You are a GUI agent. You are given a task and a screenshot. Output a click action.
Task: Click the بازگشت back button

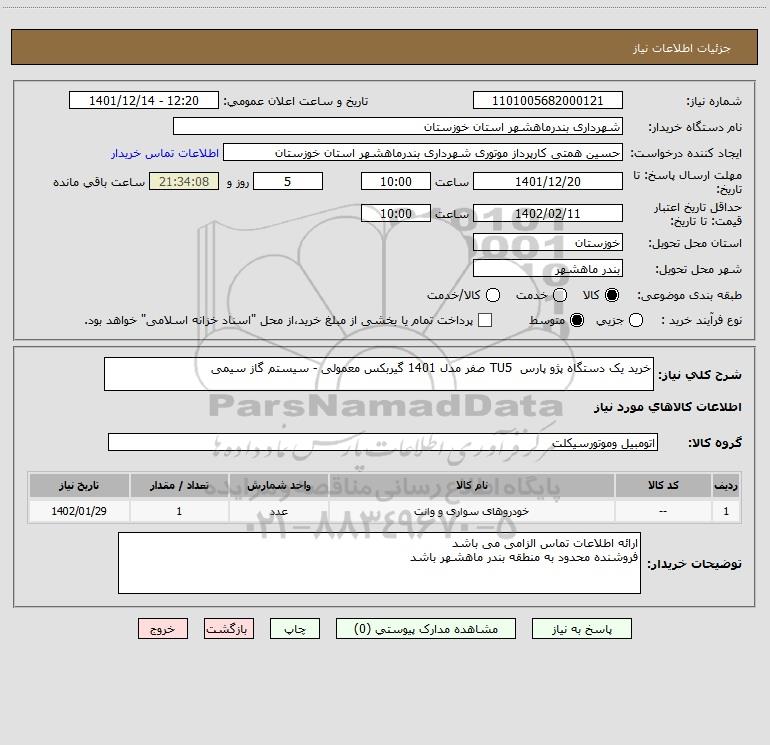point(229,629)
